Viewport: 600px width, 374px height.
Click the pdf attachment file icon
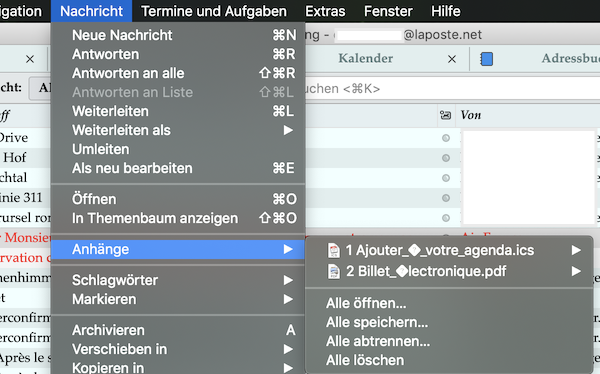[334, 272]
